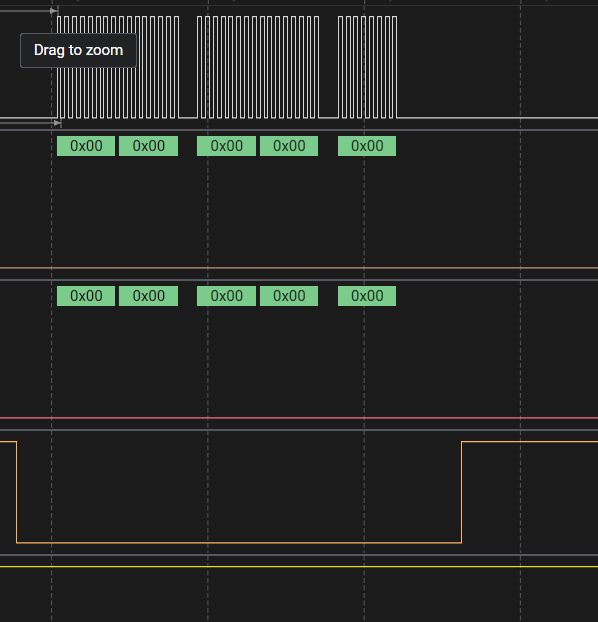The width and height of the screenshot is (598, 622).
Task: Click the fourth 0x00 byte in upper decoder row
Action: coord(289,146)
